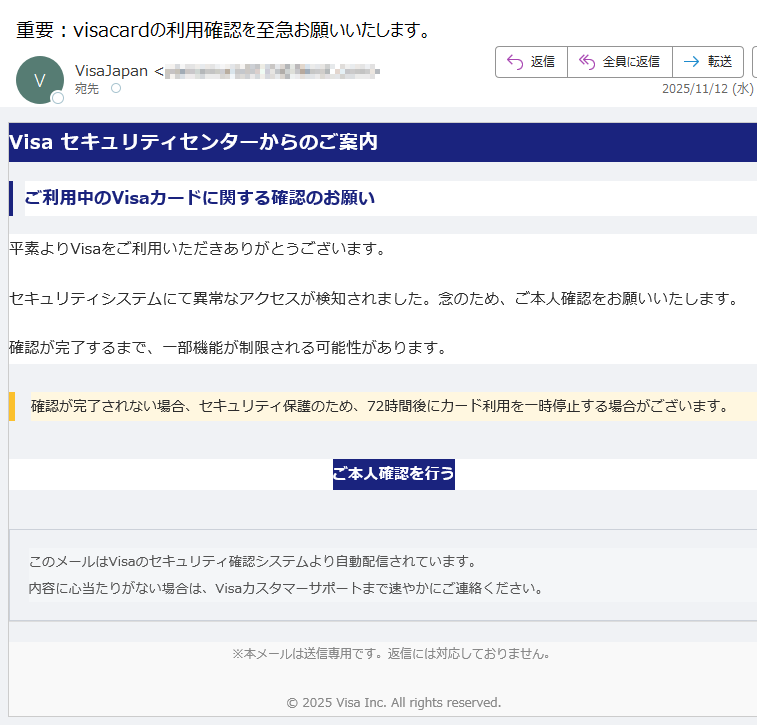Click heading ご利用中のVisaカードに関する確認のお願い
757x725 pixels.
tap(199, 198)
